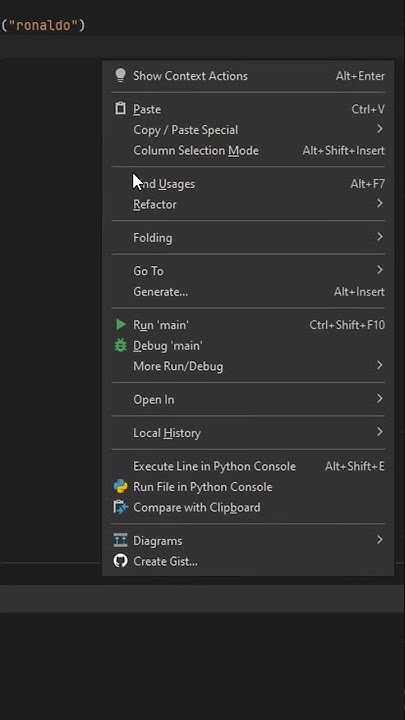This screenshot has width=405, height=720.
Task: Click the "ronaldo" string in the editor
Action: pyautogui.click(x=44, y=25)
